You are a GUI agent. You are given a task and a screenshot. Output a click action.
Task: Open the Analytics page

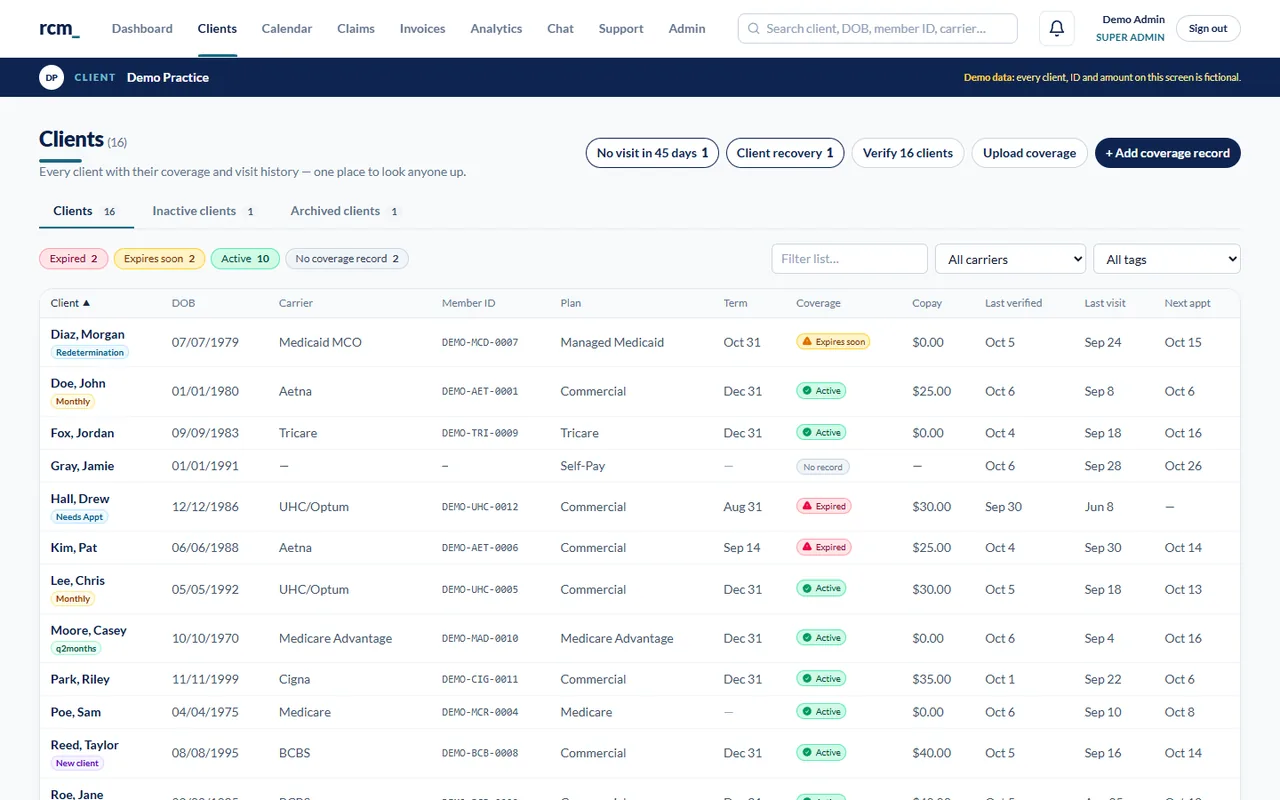tap(496, 29)
